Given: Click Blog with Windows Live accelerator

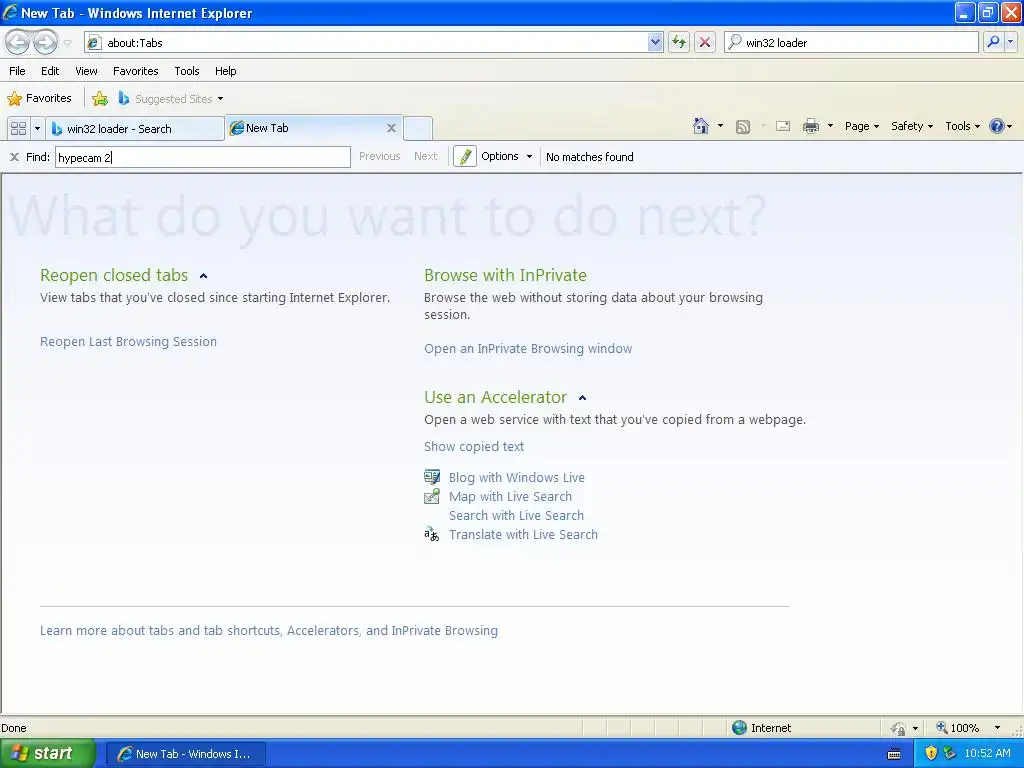Looking at the screenshot, I should point(517,477).
